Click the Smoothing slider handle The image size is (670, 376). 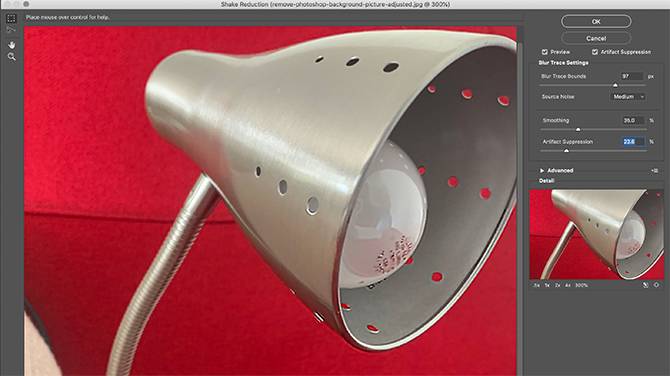pyautogui.click(x=578, y=129)
